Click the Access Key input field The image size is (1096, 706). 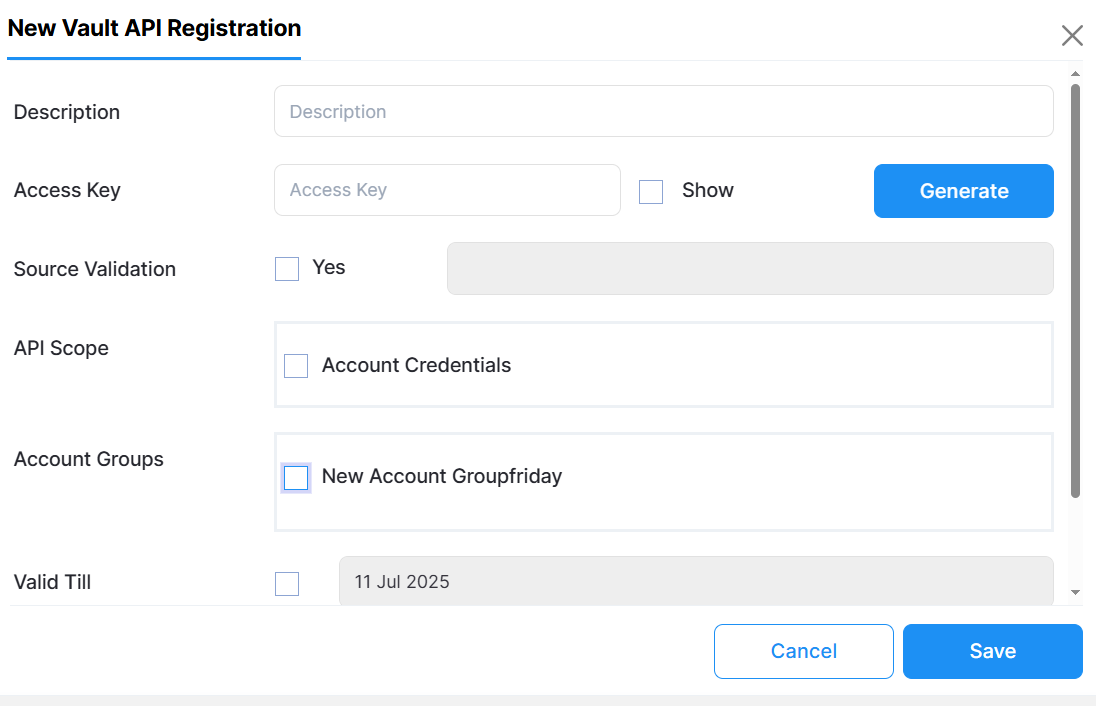pyautogui.click(x=447, y=190)
